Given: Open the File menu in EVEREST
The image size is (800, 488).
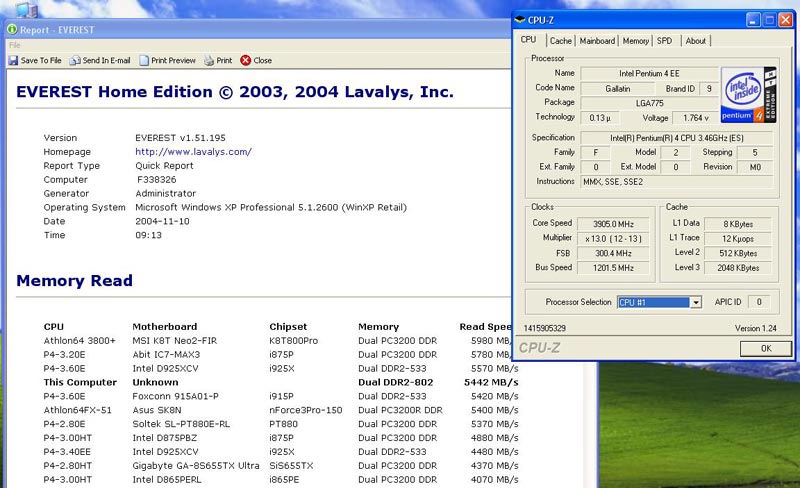Looking at the screenshot, I should [x=14, y=45].
